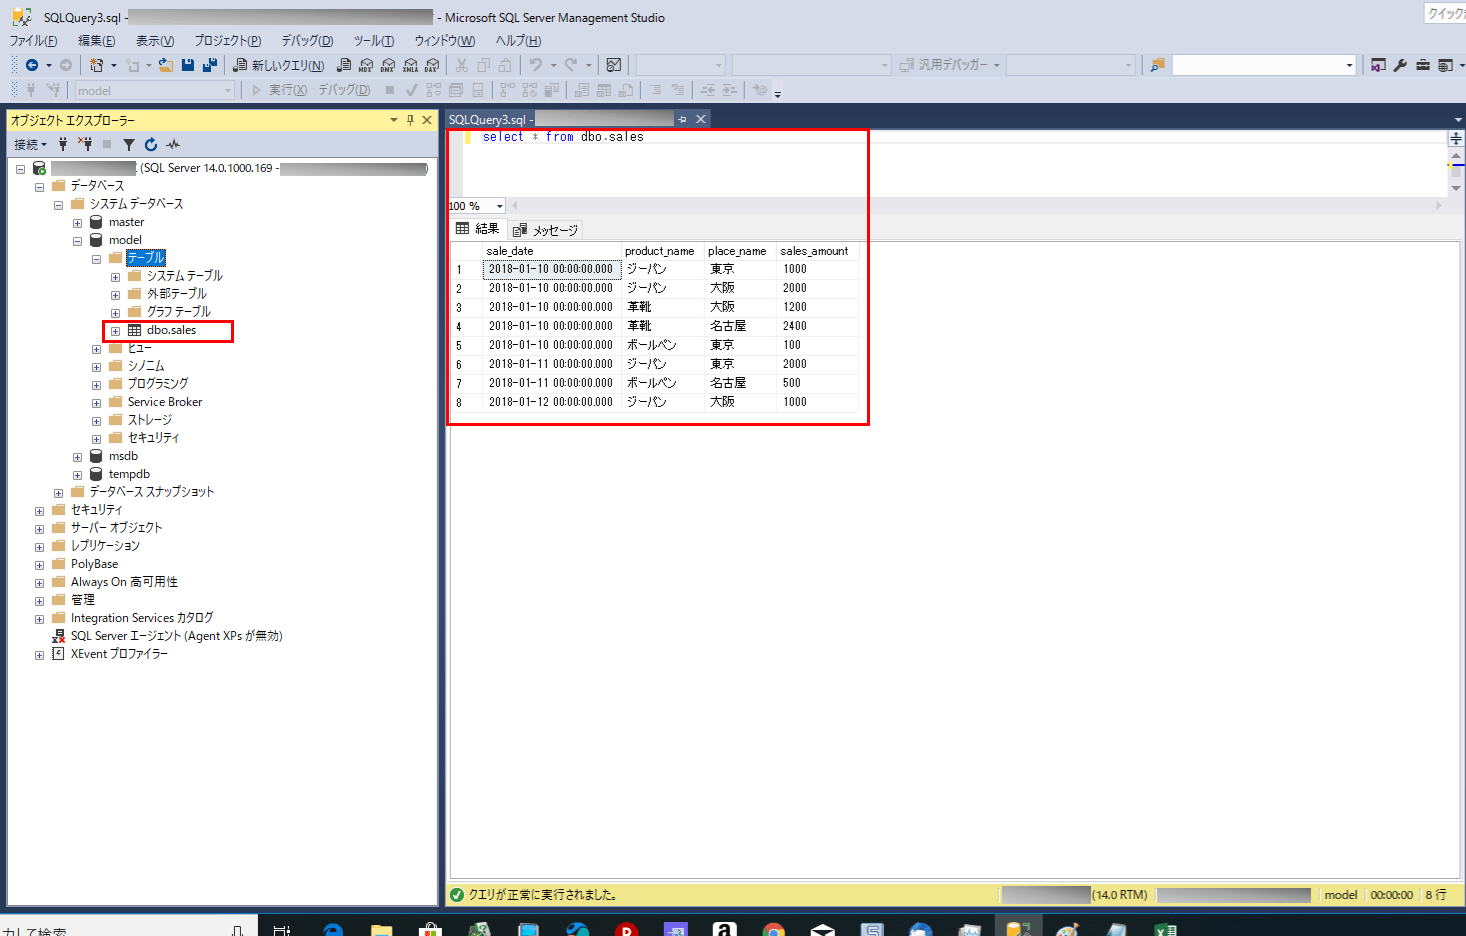Click the 新しいクエリ (New Query) toolbar button
The image size is (1466, 936).
pyautogui.click(x=279, y=65)
